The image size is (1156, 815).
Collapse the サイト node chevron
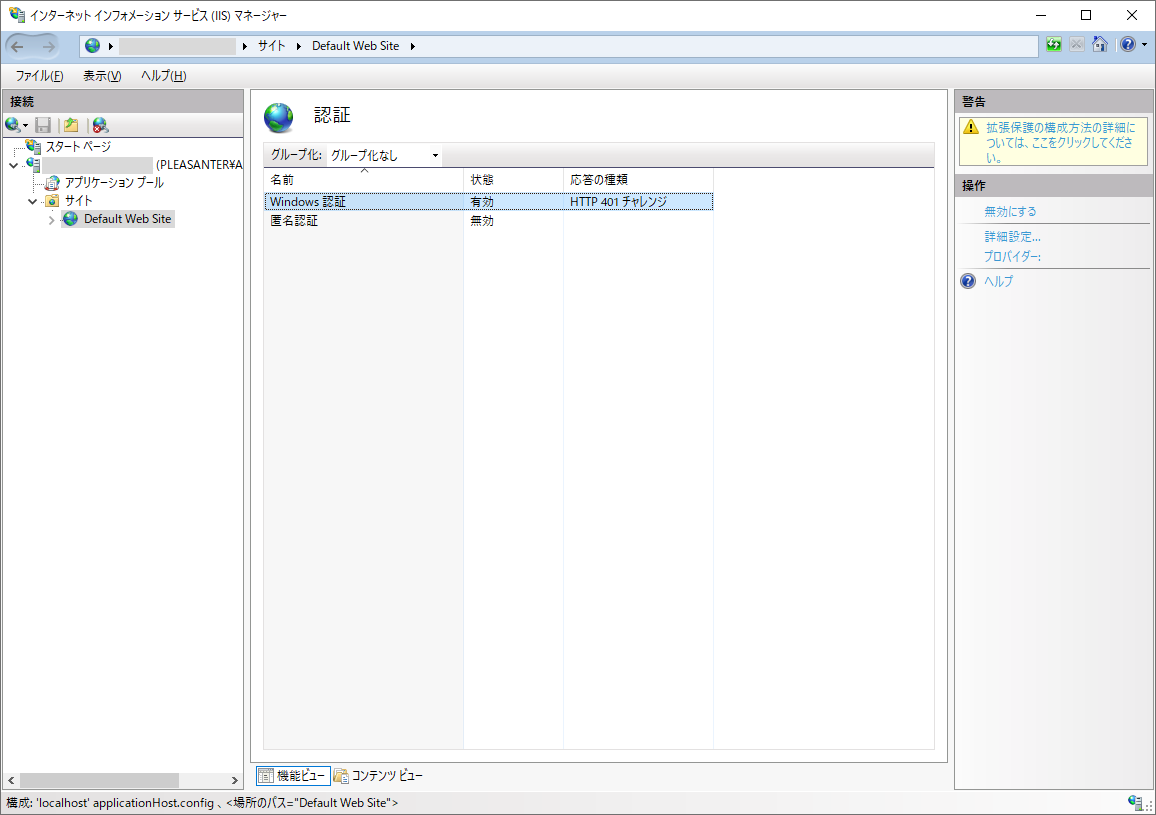(x=32, y=201)
